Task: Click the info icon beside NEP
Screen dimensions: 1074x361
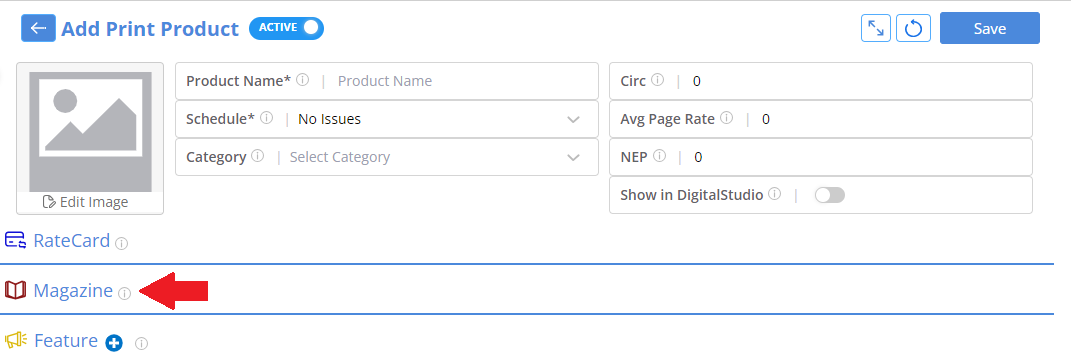Action: click(660, 156)
